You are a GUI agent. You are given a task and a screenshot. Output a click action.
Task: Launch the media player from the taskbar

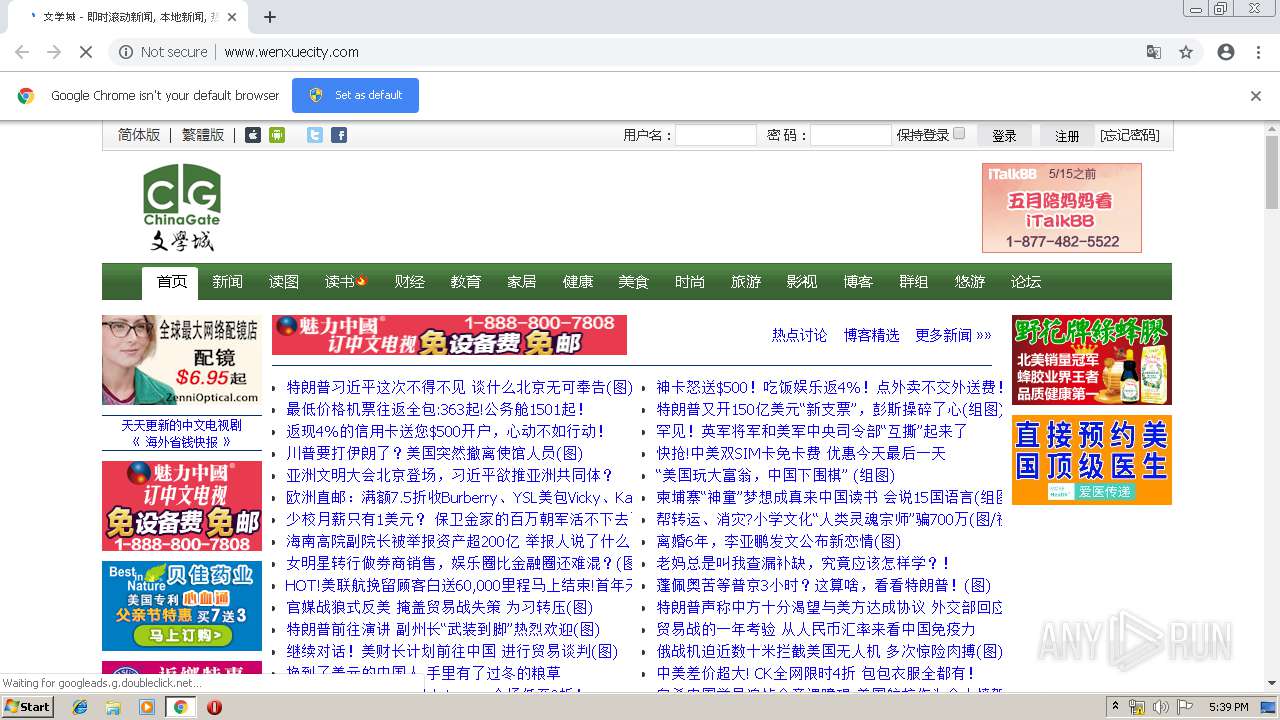coord(147,707)
